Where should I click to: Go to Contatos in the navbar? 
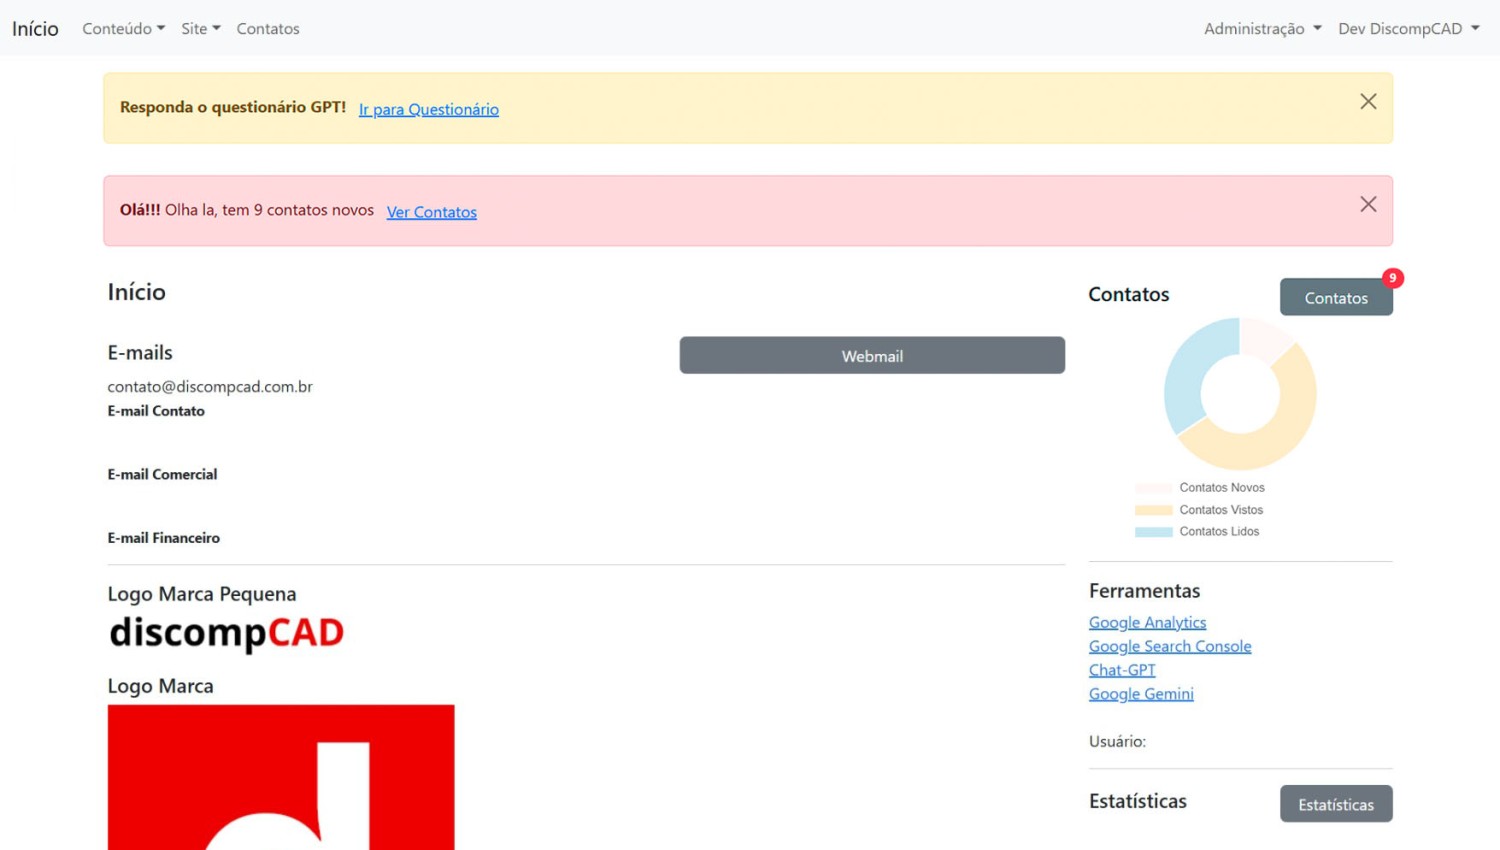(268, 29)
